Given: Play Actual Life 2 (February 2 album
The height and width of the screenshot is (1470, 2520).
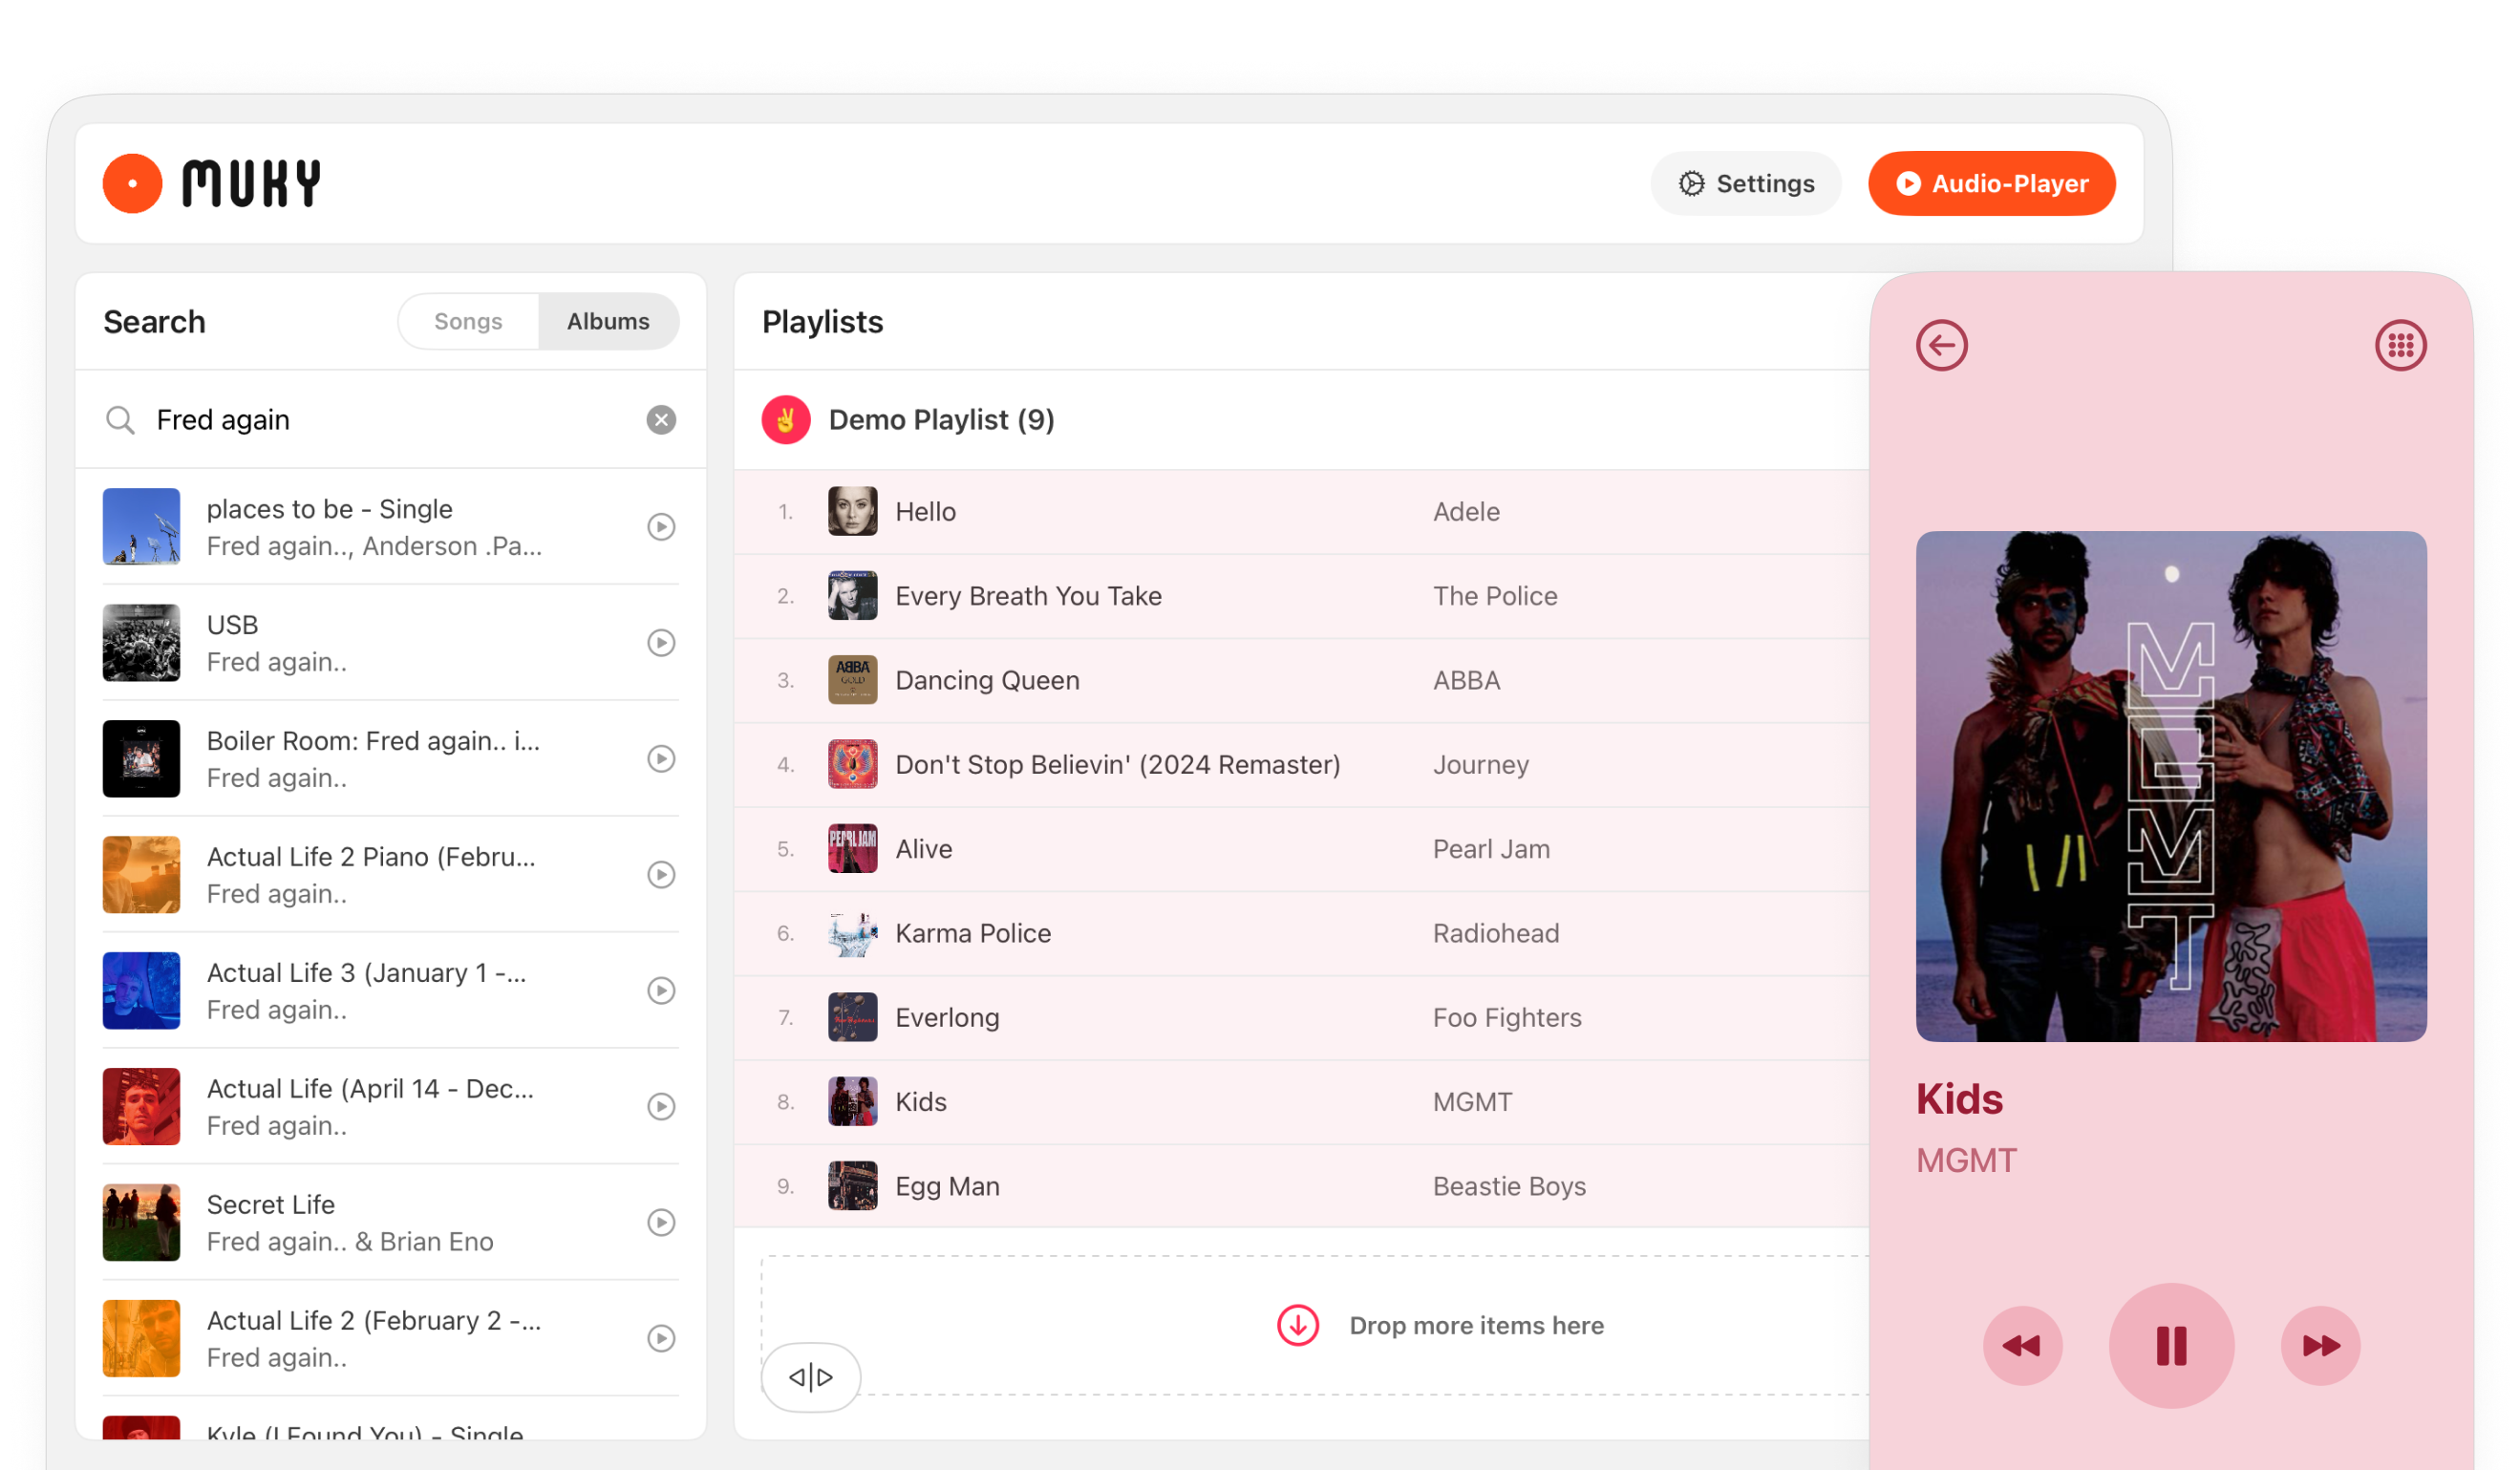Looking at the screenshot, I should (661, 1339).
